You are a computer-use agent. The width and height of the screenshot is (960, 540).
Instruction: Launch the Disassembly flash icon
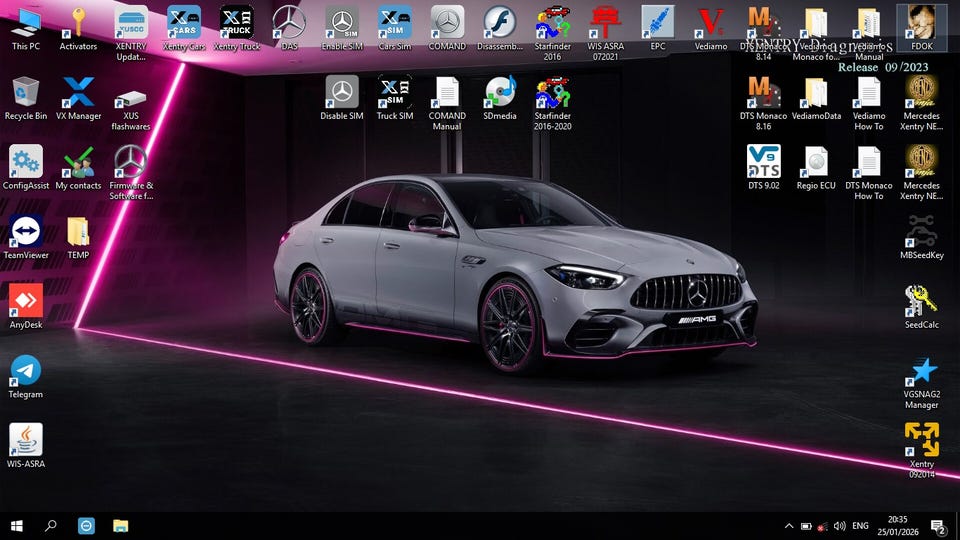500,28
